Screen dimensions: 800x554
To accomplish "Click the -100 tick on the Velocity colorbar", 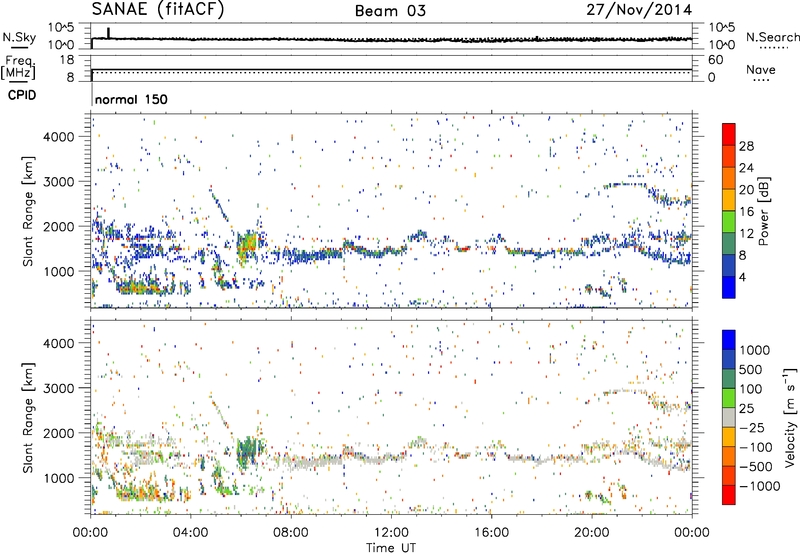I will 755,447.
